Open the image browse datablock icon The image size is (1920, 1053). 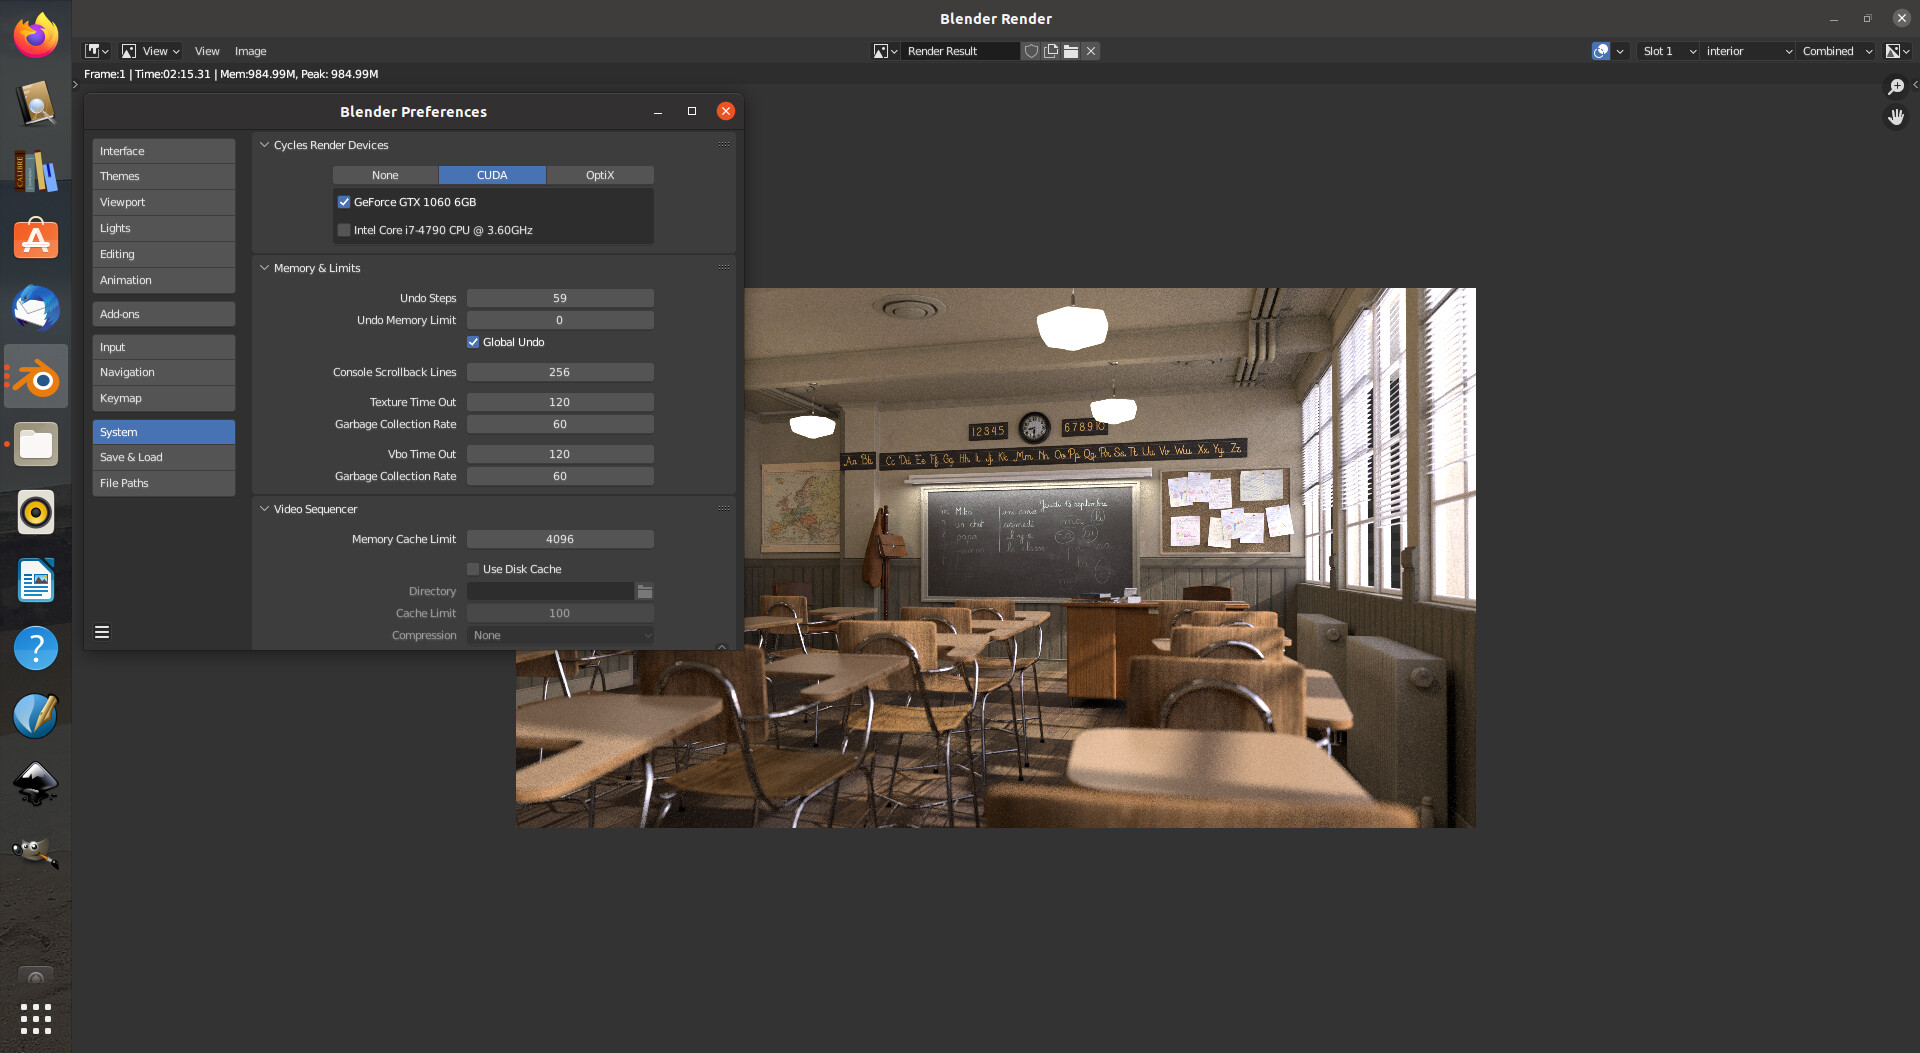[884, 51]
